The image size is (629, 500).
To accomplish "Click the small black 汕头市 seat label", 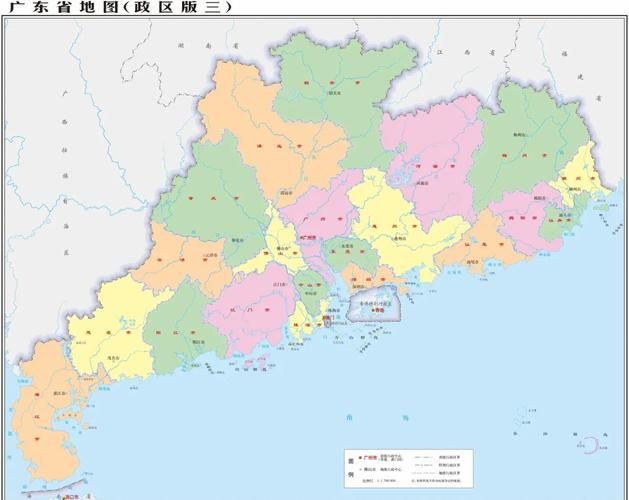I will (564, 215).
